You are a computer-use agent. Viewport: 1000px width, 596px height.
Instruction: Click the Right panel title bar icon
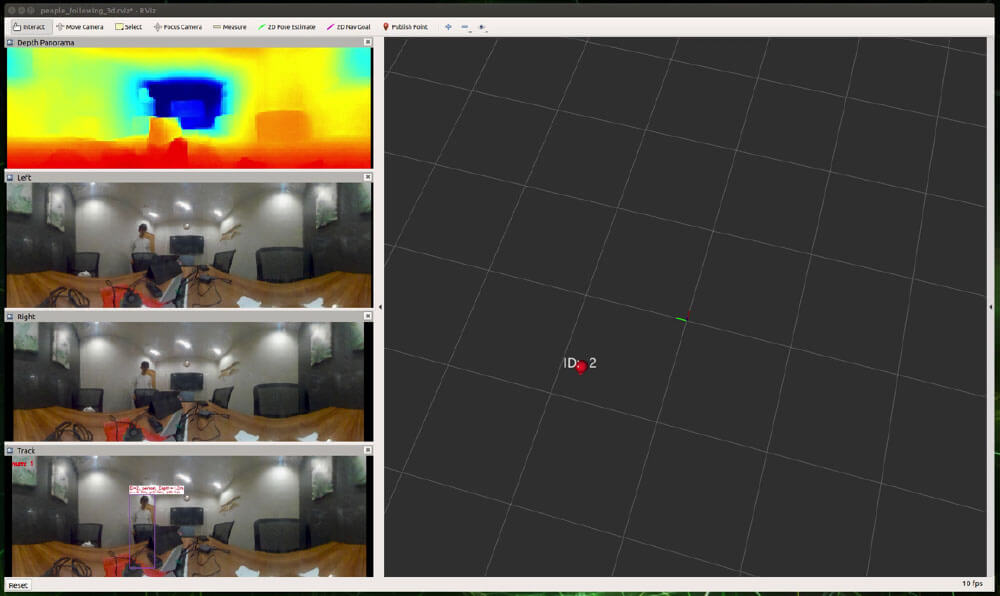pyautogui.click(x=11, y=317)
